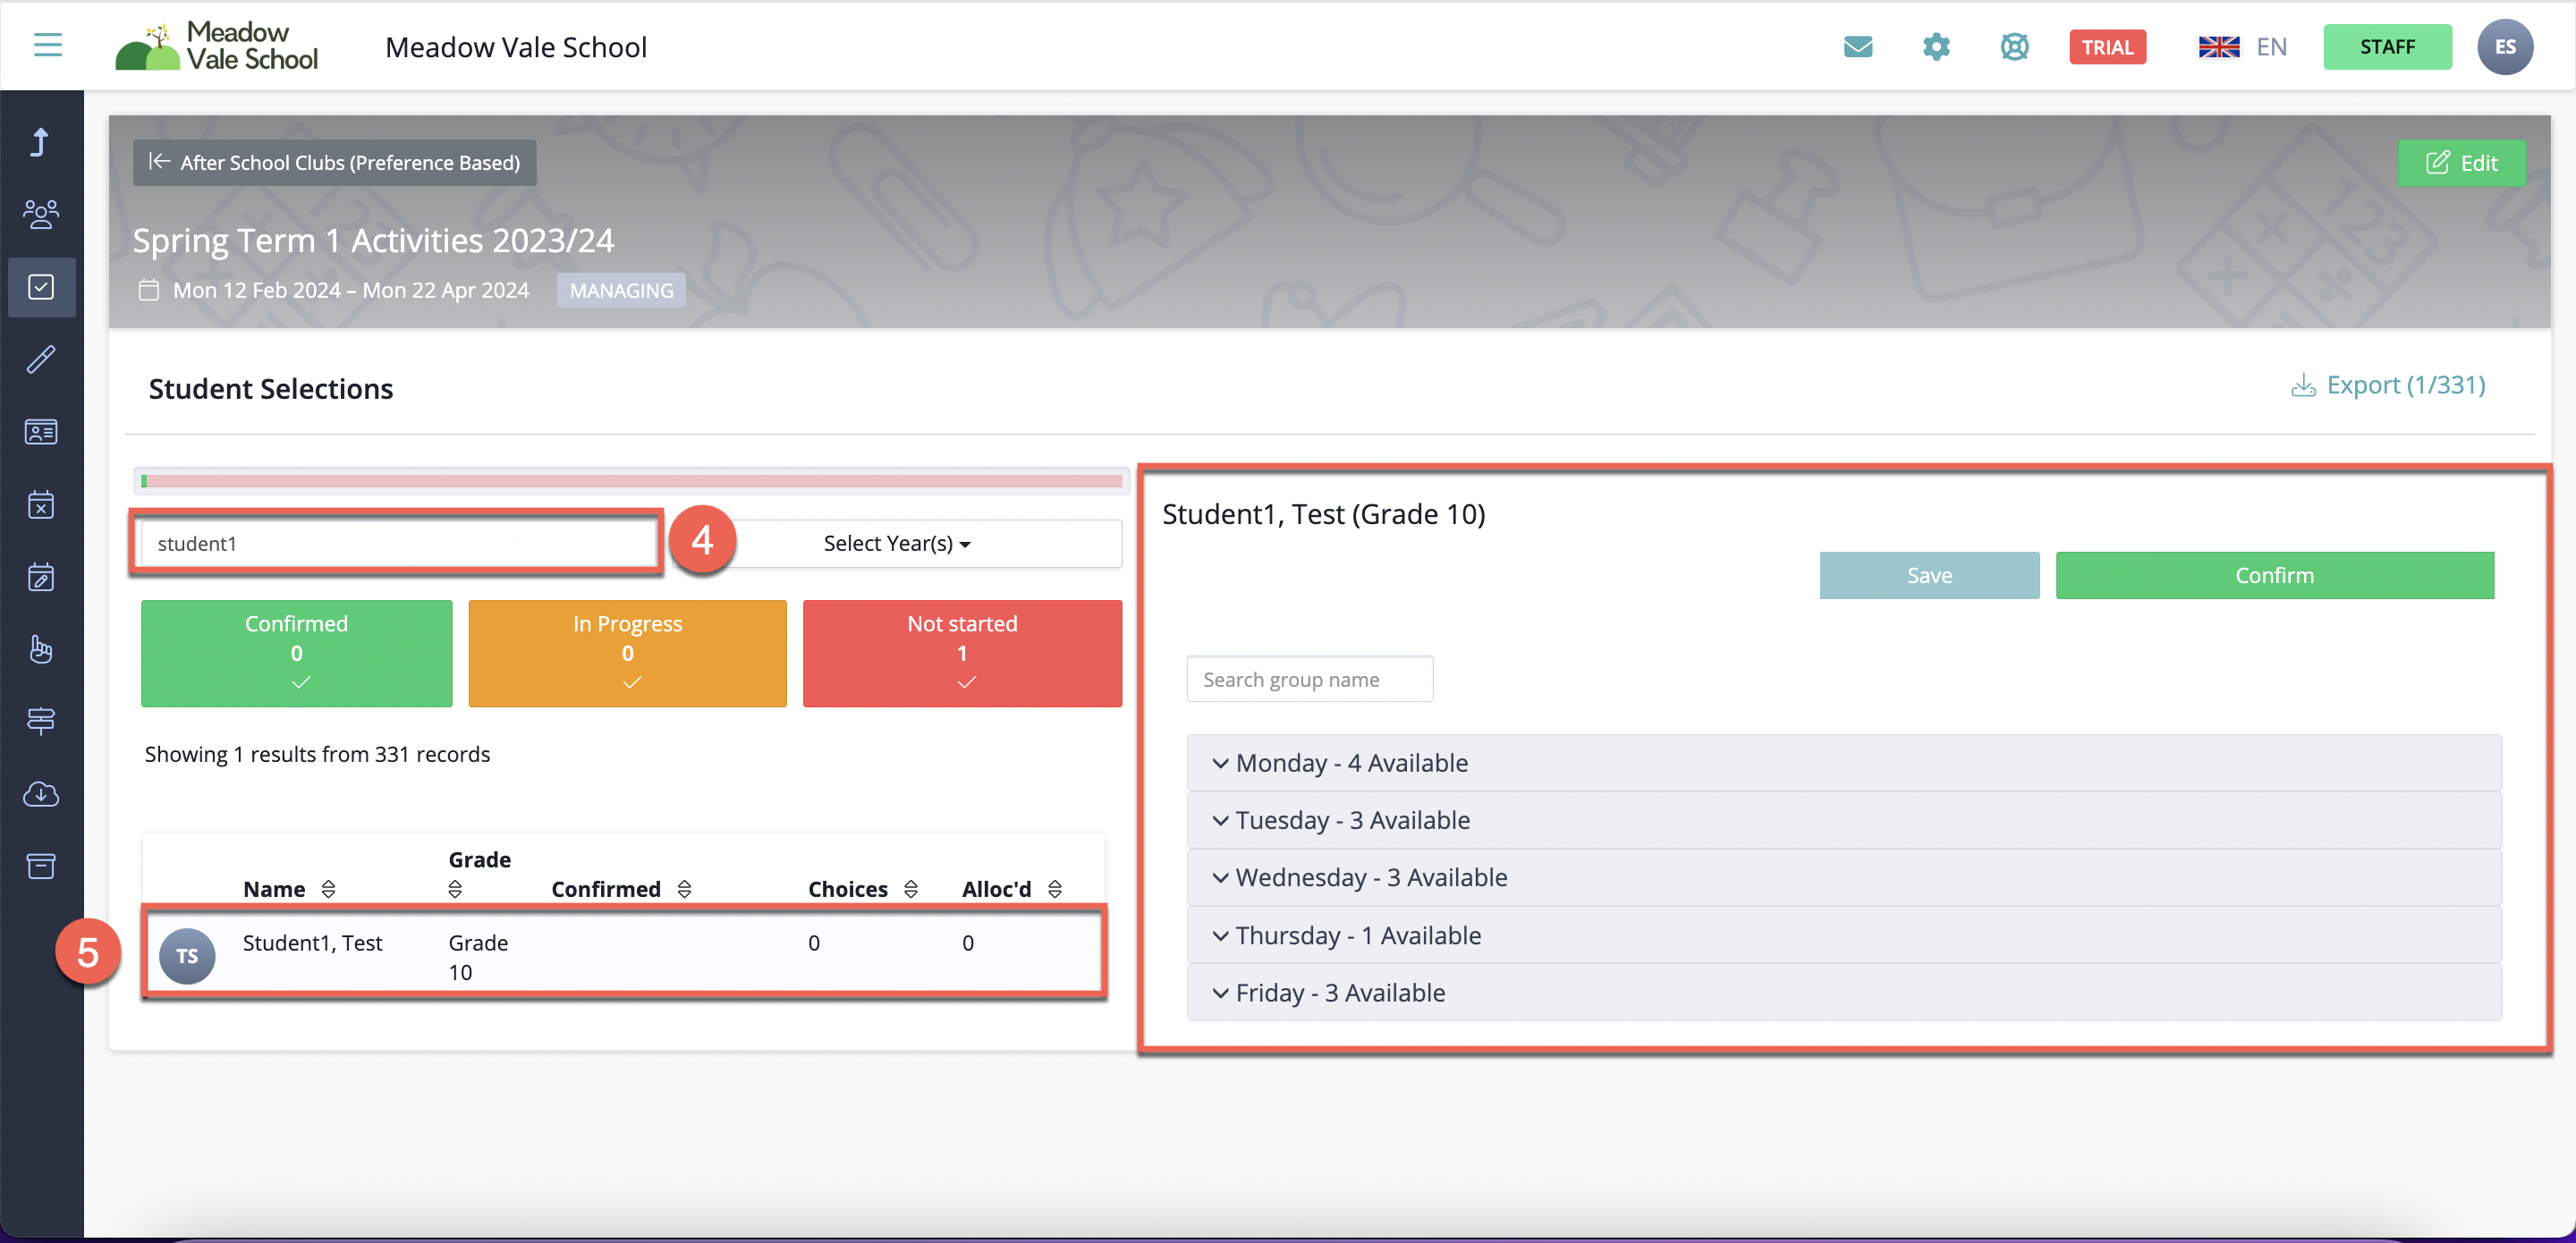Expand Monday - 4 Available section
Viewport: 2576px width, 1243px height.
(x=1351, y=763)
